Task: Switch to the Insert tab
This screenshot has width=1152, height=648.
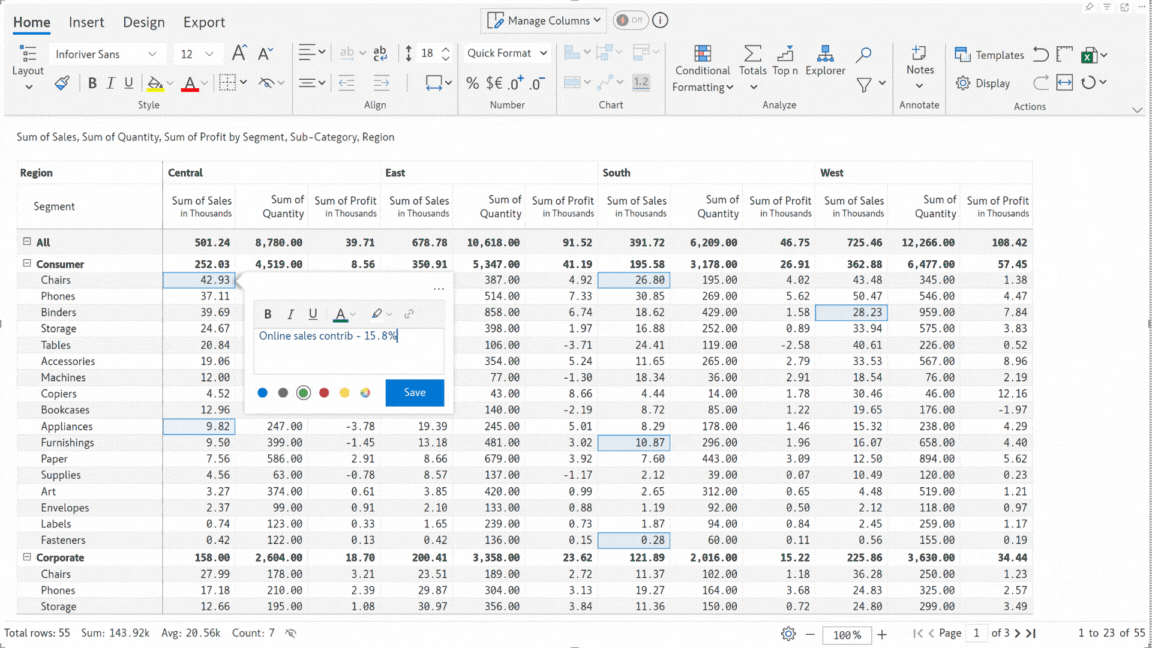Action: point(86,22)
